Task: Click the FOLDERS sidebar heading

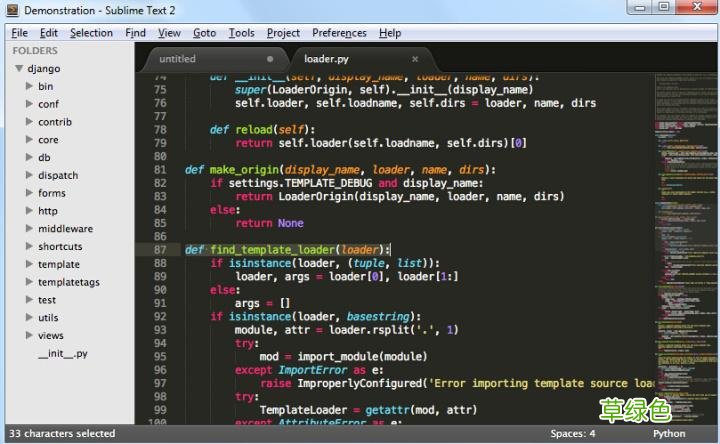Action: tap(35, 51)
